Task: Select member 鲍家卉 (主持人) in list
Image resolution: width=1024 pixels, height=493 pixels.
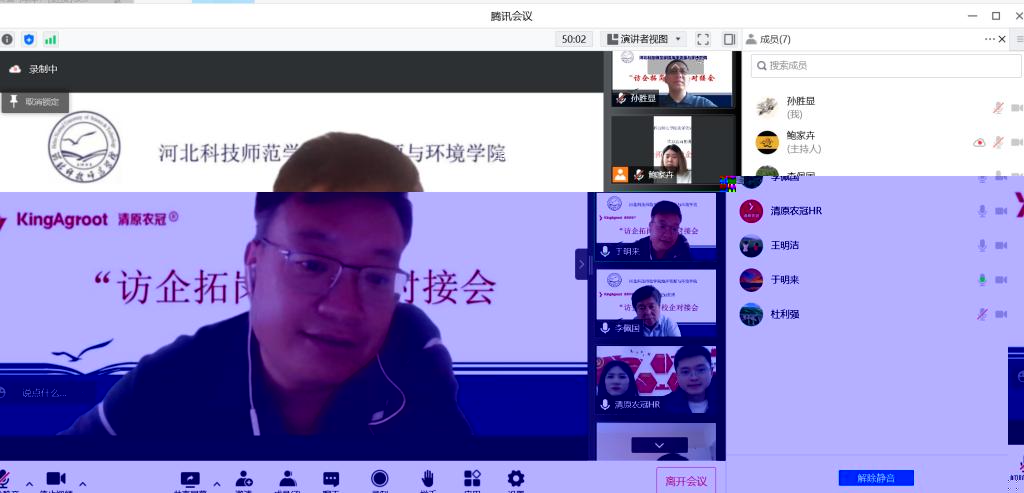Action: [883, 142]
